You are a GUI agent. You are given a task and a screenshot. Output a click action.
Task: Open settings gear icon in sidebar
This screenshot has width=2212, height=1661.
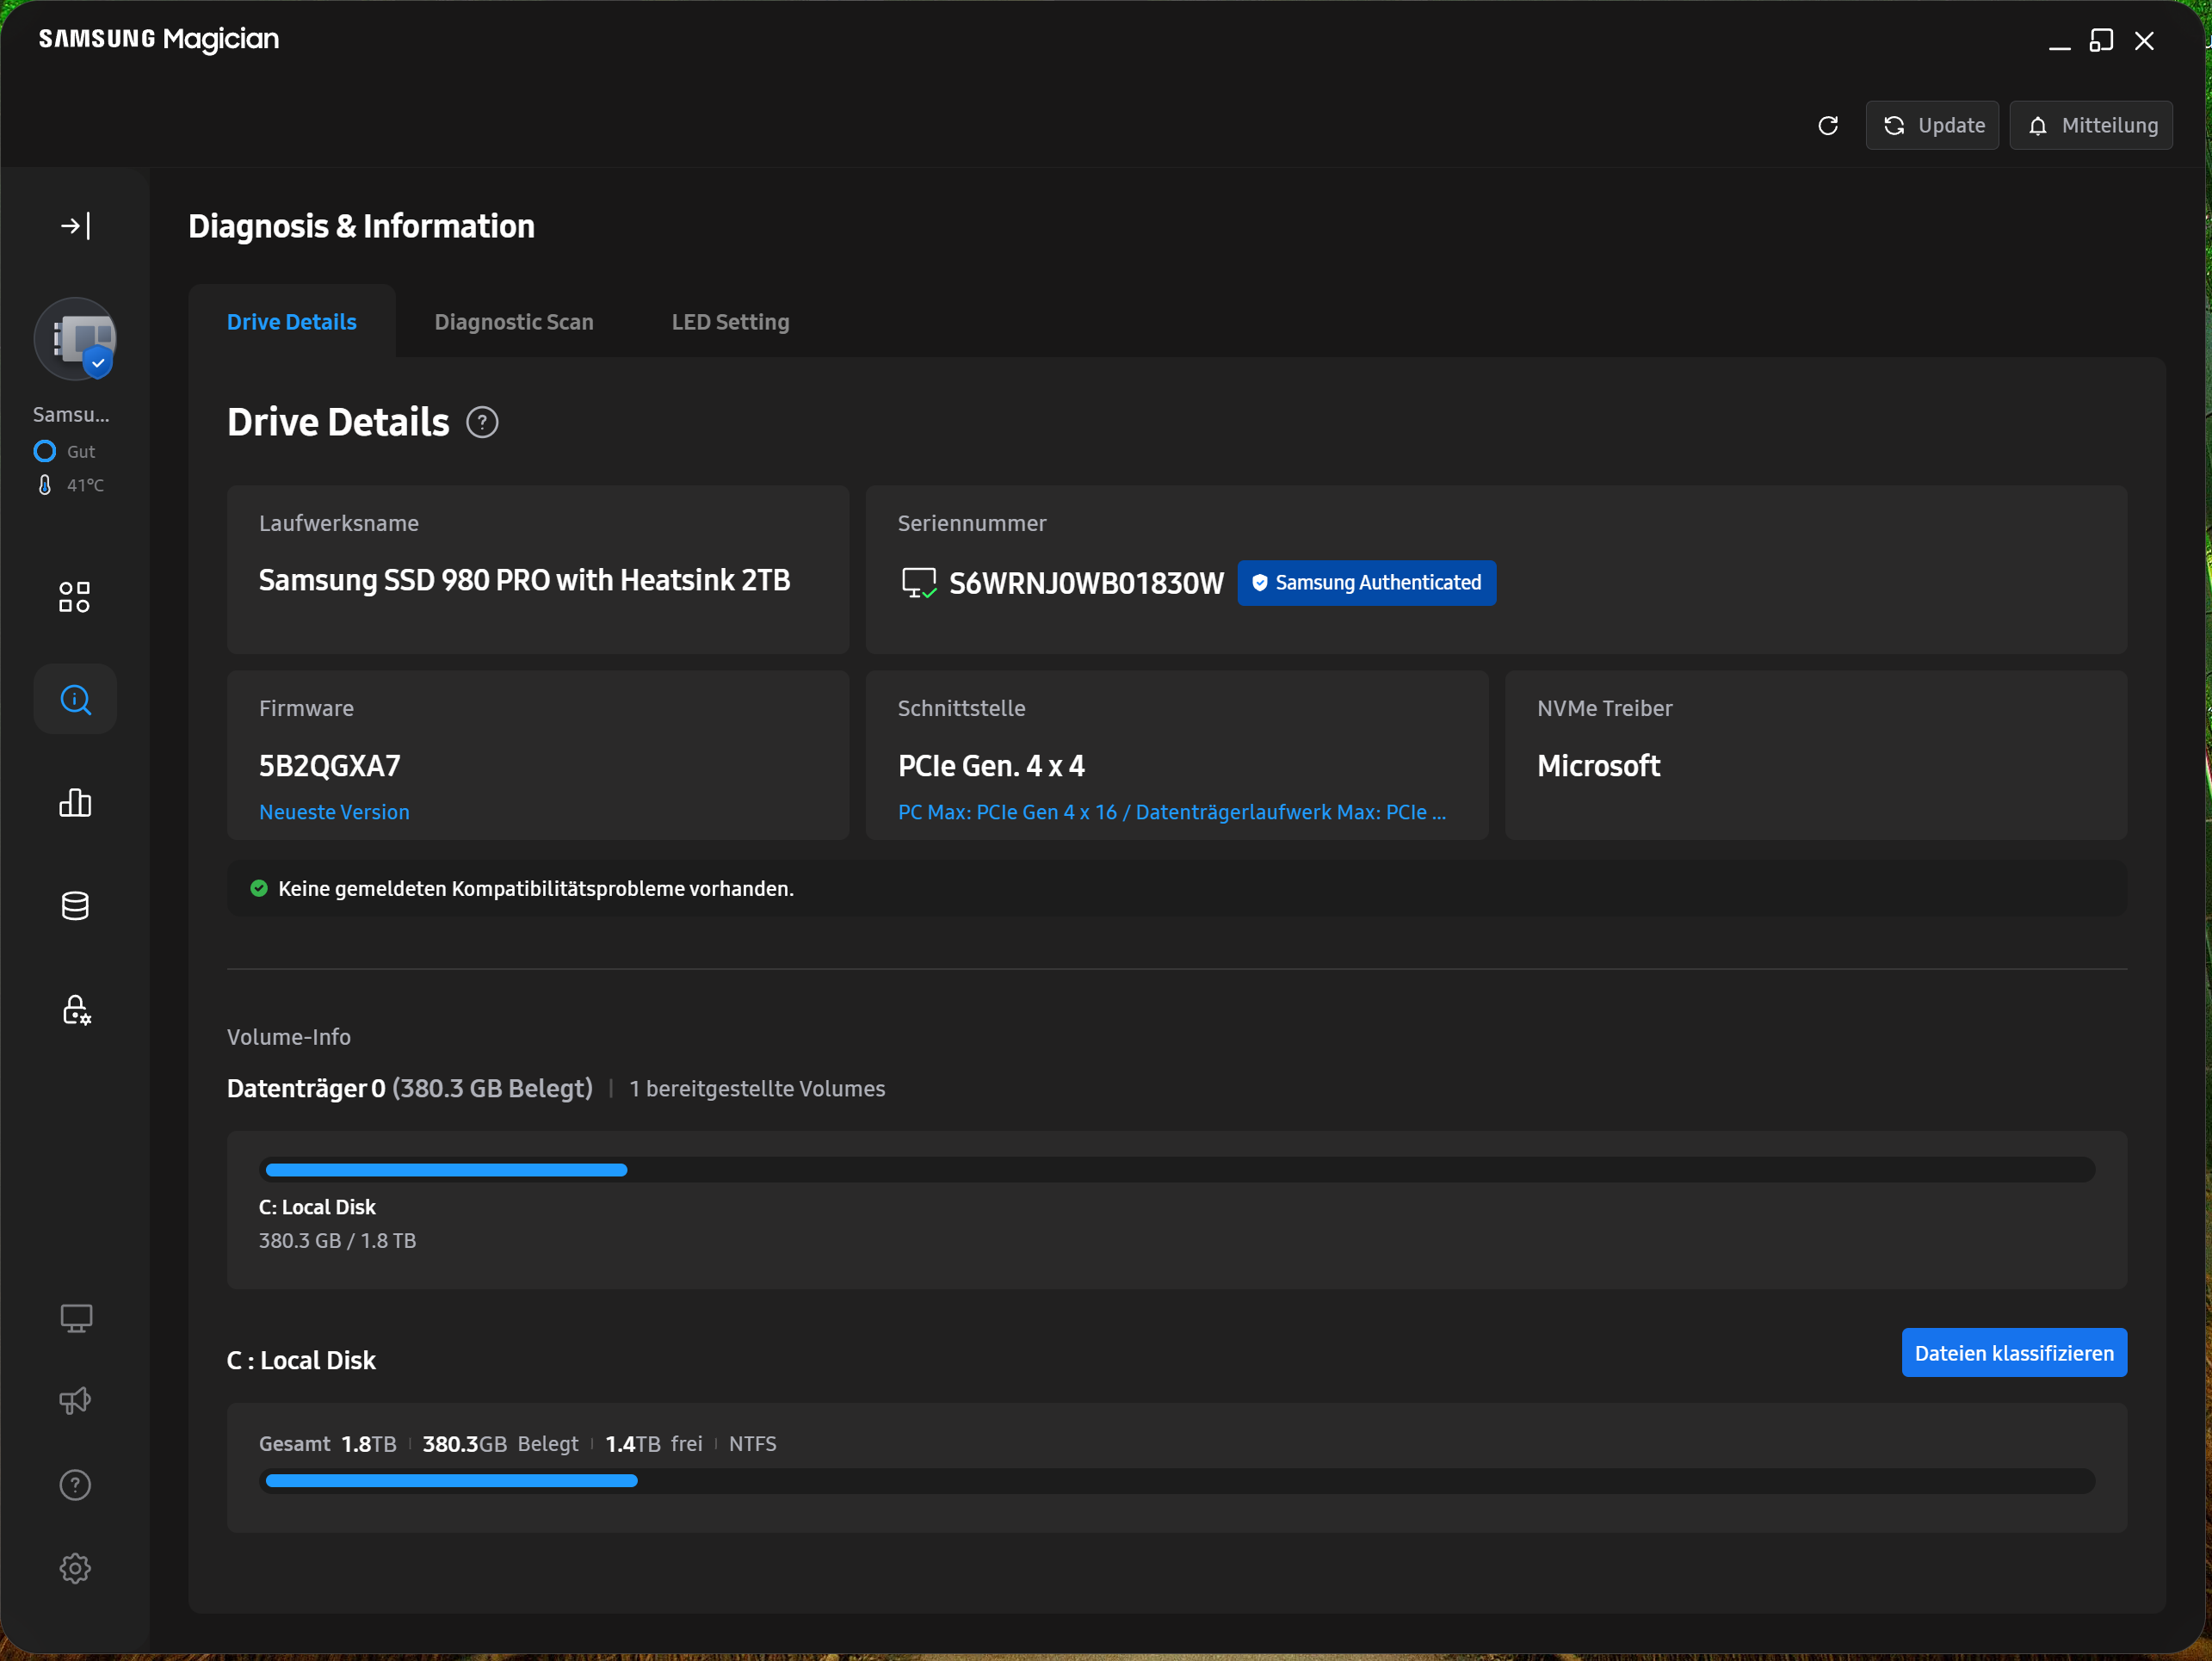click(75, 1568)
